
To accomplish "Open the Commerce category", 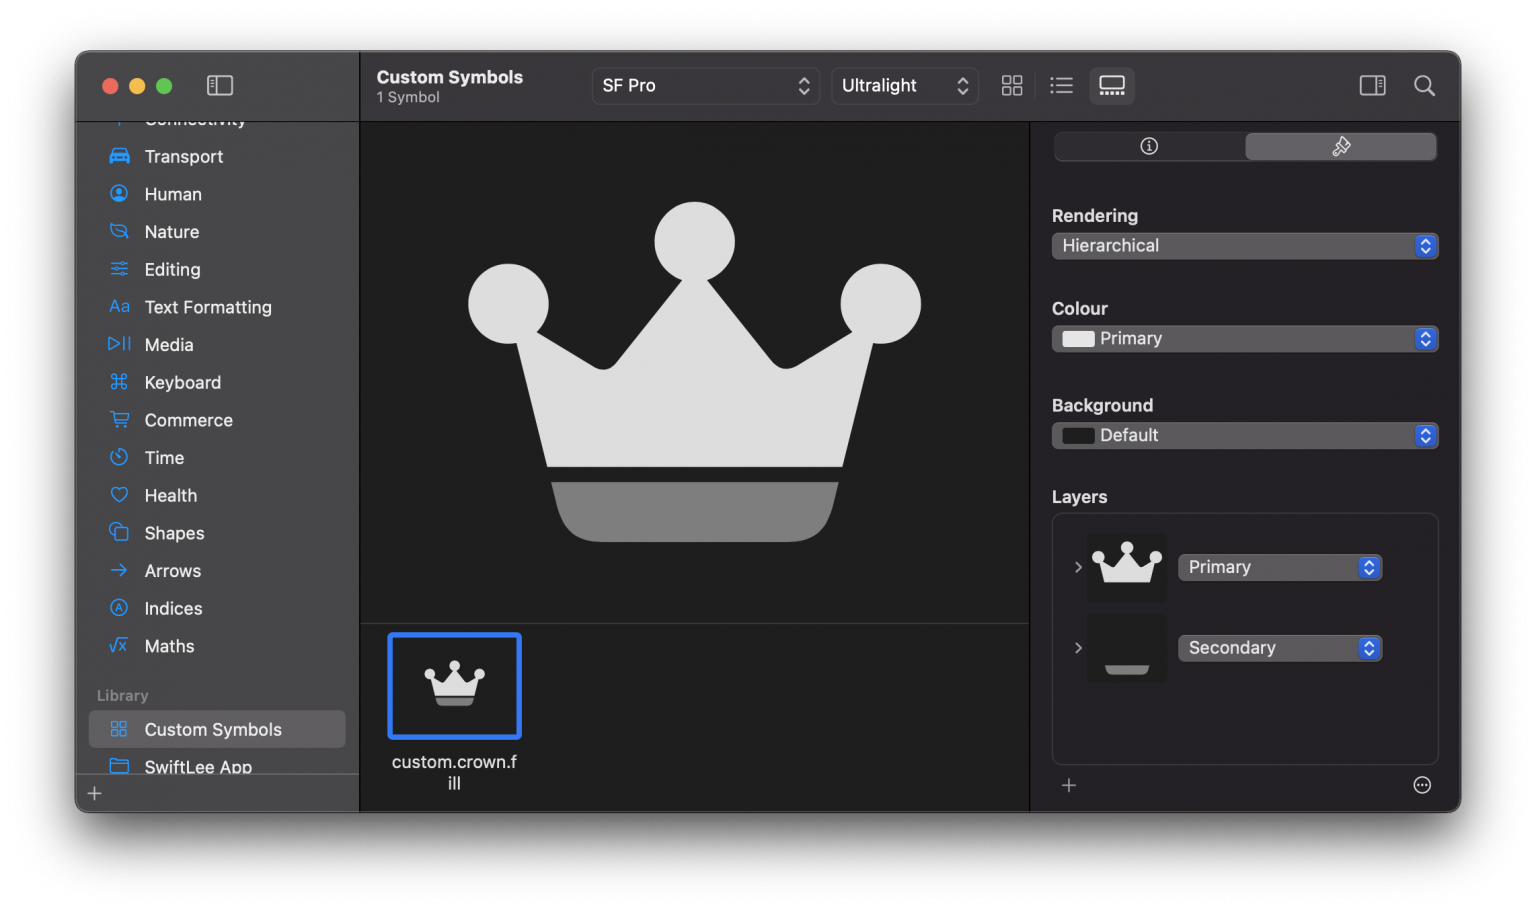I will (x=188, y=421).
